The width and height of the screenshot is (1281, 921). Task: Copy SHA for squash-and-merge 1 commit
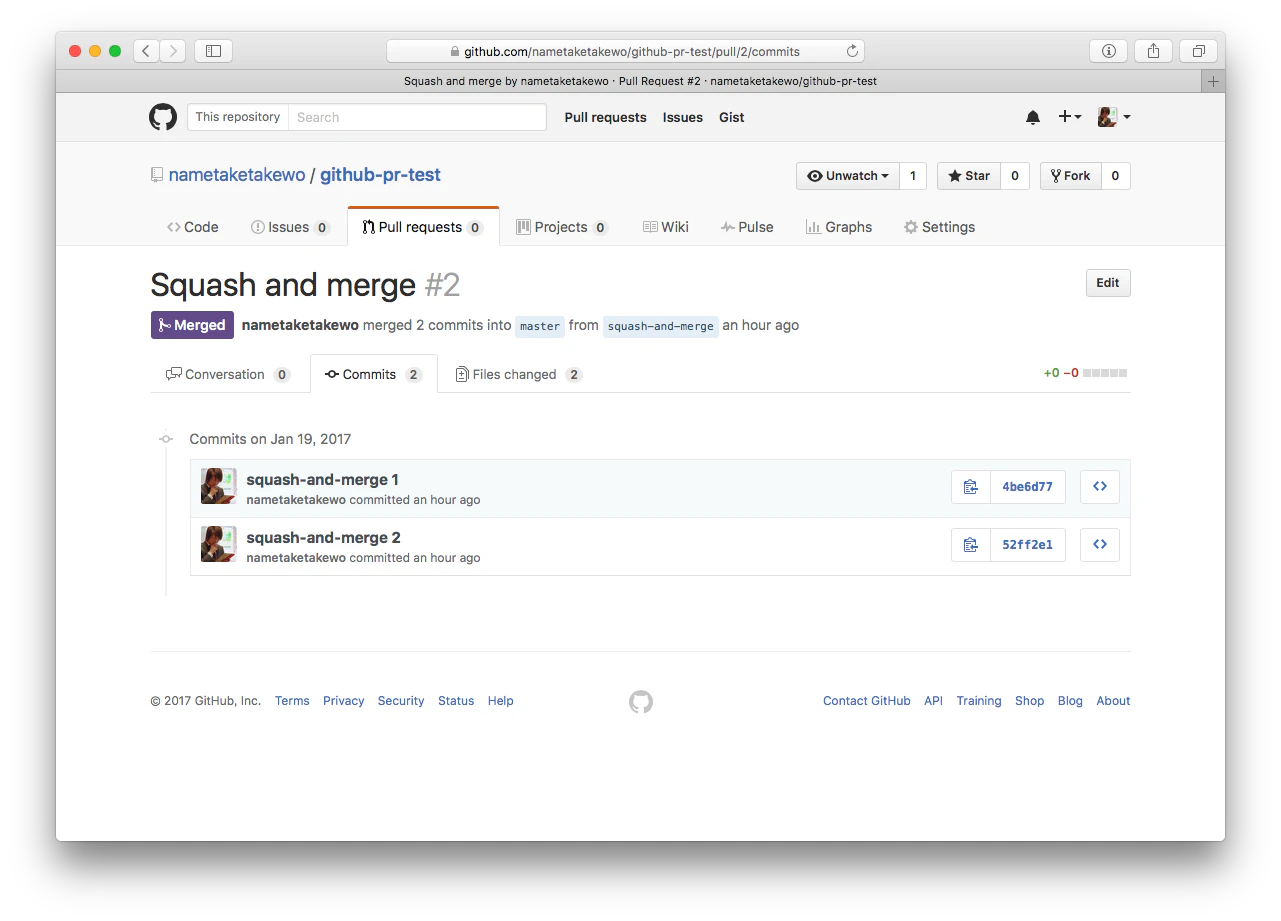970,487
